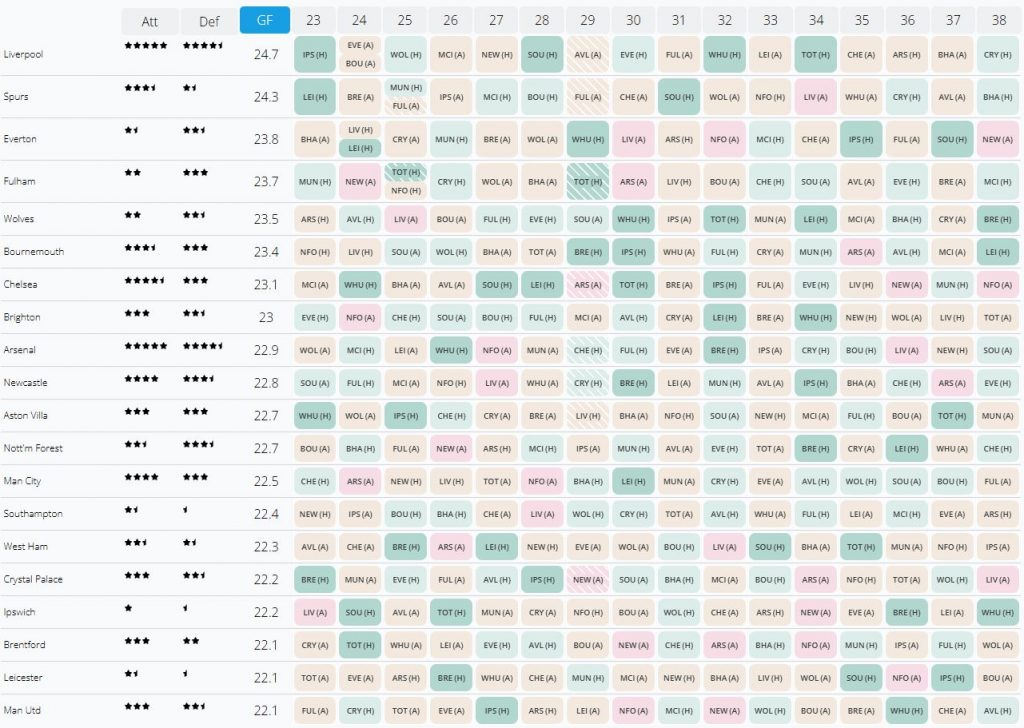The image size is (1024, 728).
Task: Click Southampton's defence star rating
Action: tap(186, 510)
